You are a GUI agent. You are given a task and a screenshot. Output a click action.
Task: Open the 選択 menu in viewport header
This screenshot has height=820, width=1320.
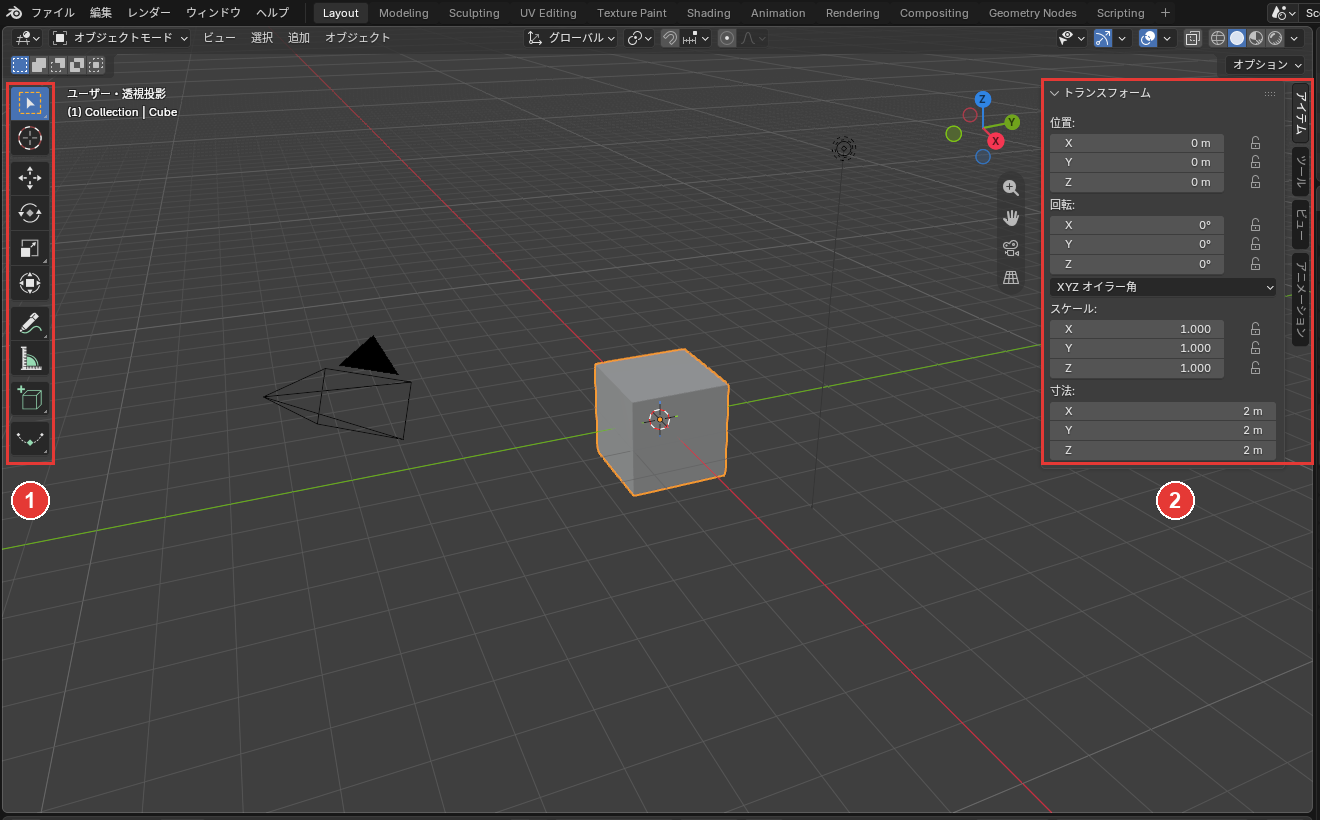[262, 38]
